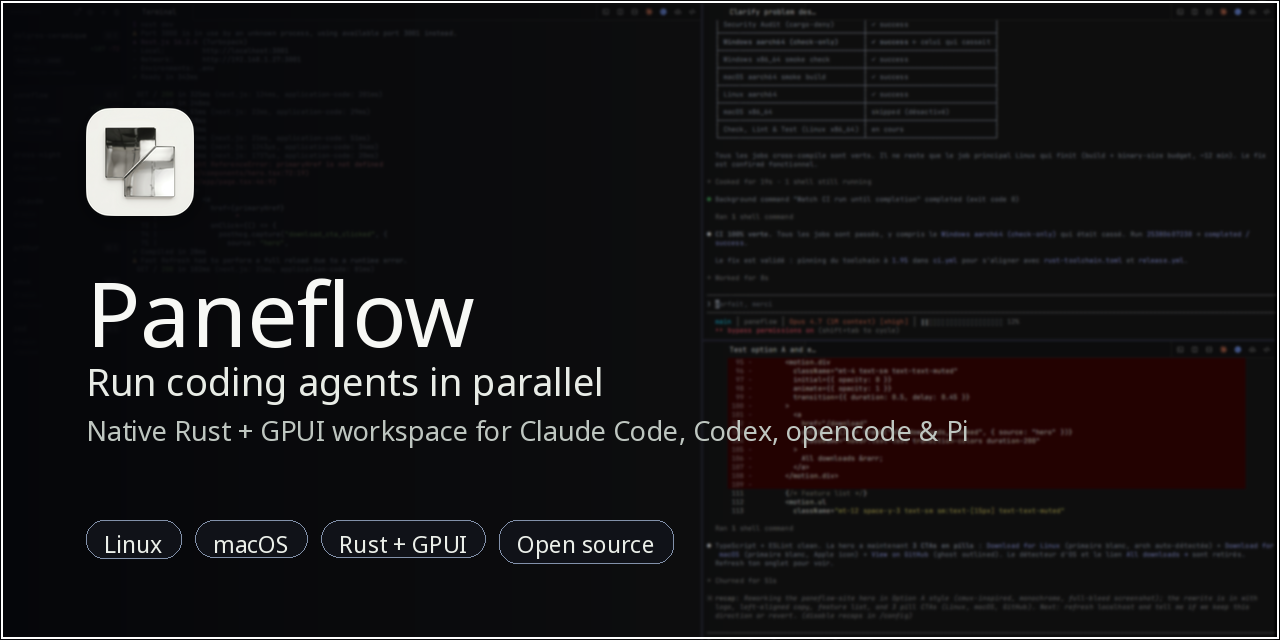Click the 'Run coding agents in parallel' tagline
The width and height of the screenshot is (1280, 640).
point(345,383)
